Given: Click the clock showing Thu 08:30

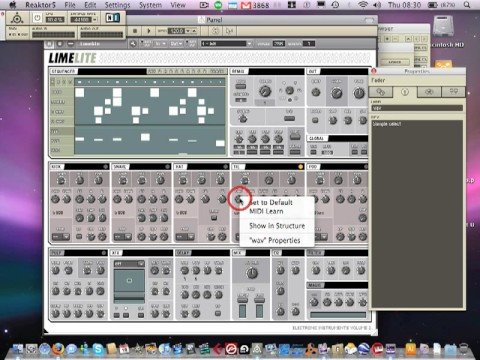Looking at the screenshot, I should point(404,5).
